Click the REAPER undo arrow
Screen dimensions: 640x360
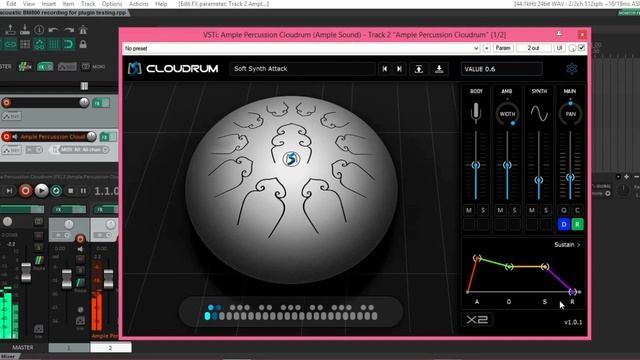53,30
